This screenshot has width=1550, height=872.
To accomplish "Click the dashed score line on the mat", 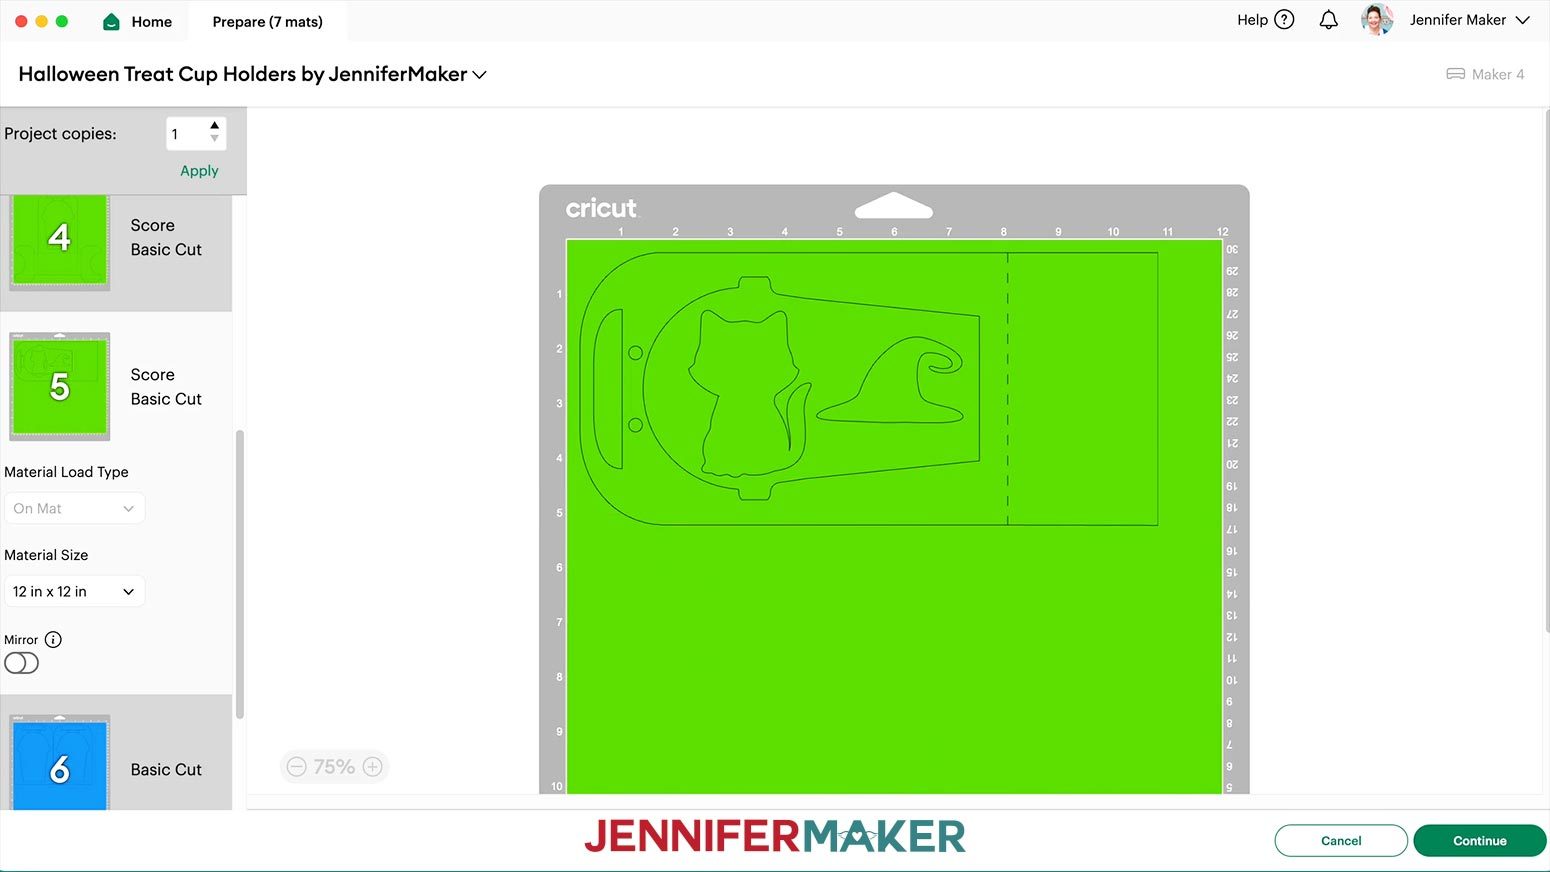I will tap(1007, 389).
